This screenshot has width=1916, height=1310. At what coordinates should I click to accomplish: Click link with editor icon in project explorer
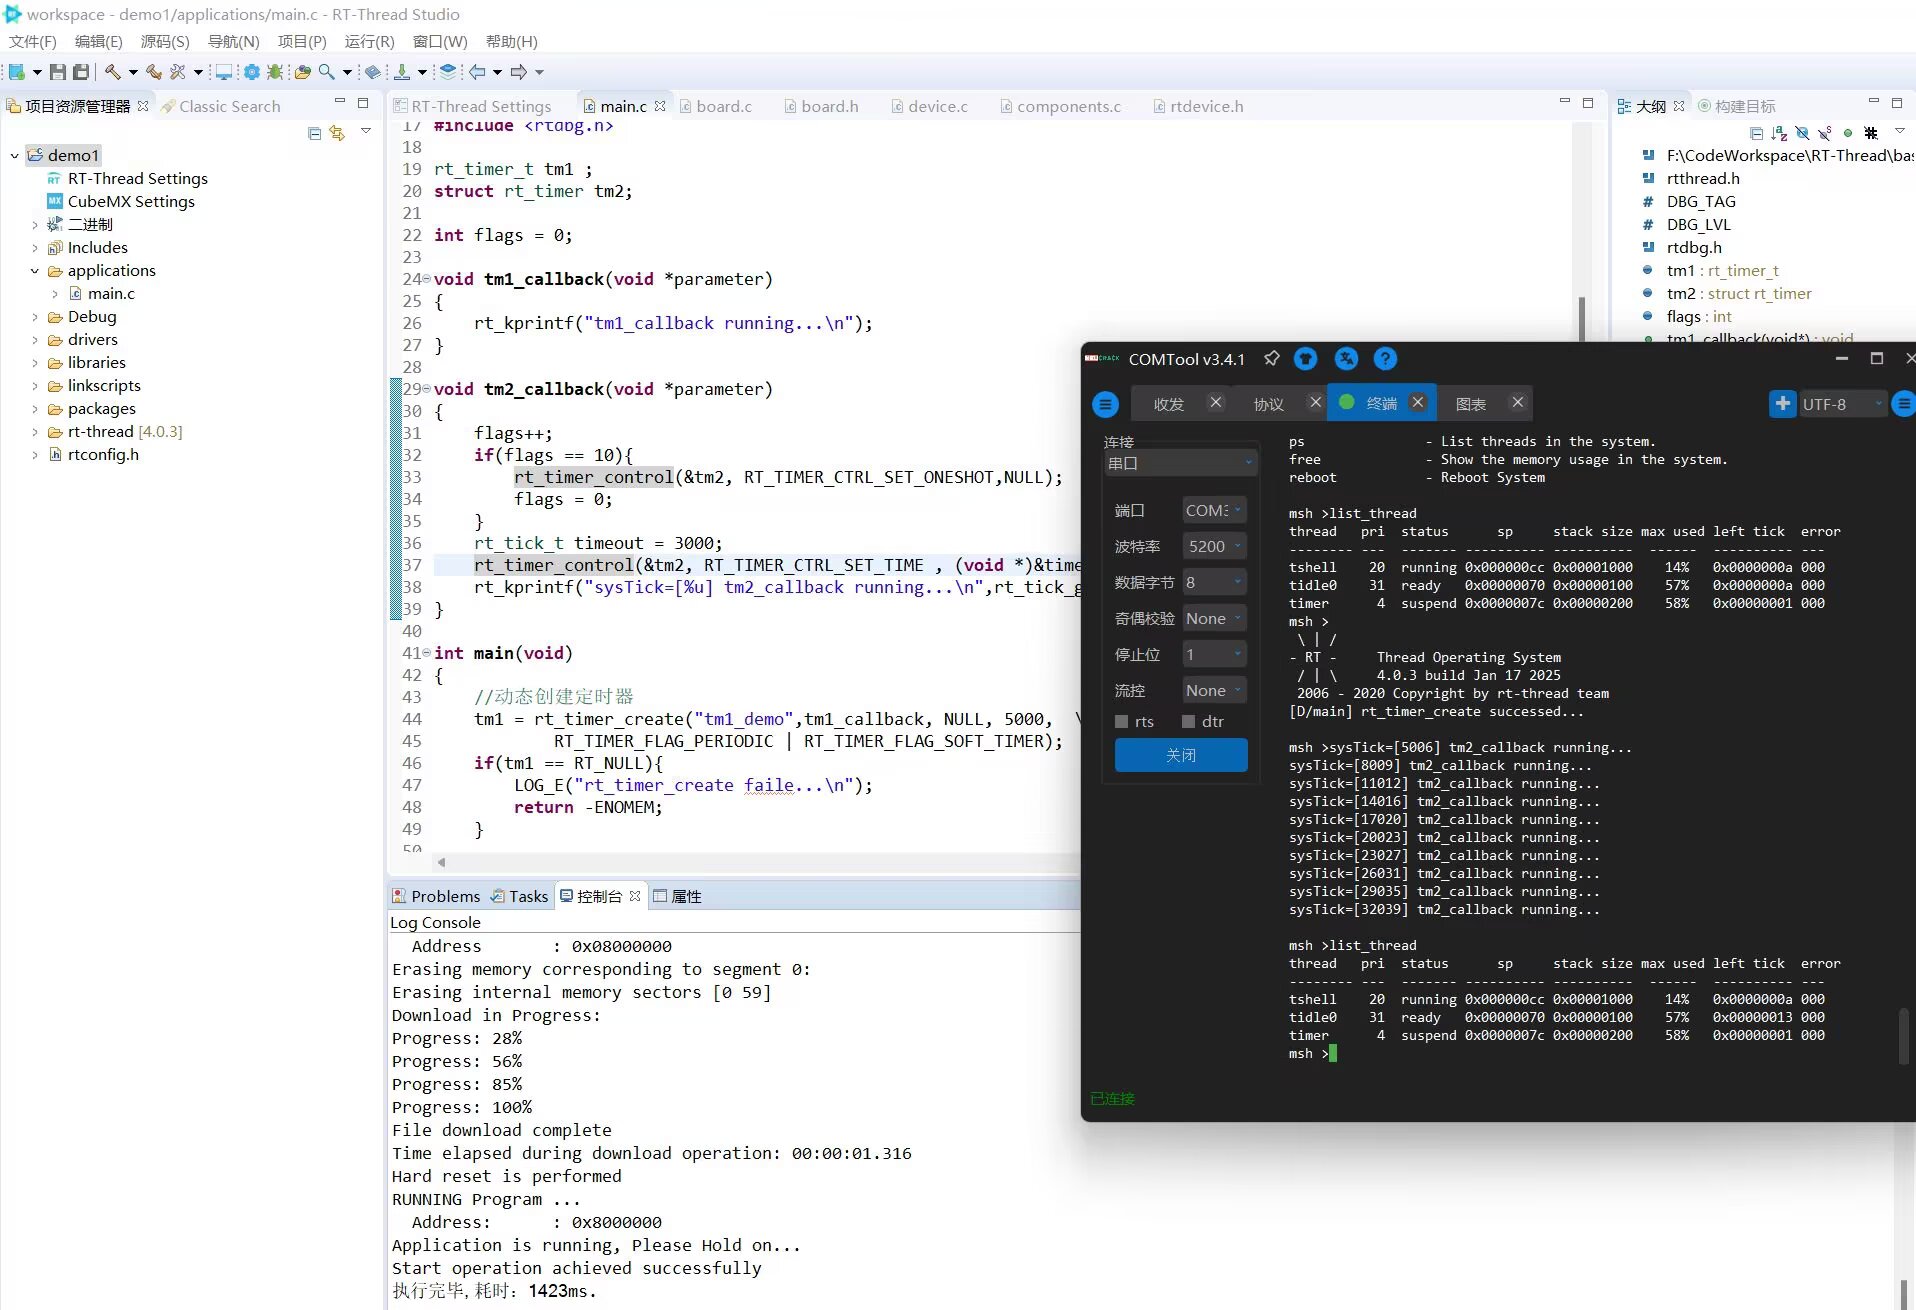point(337,133)
